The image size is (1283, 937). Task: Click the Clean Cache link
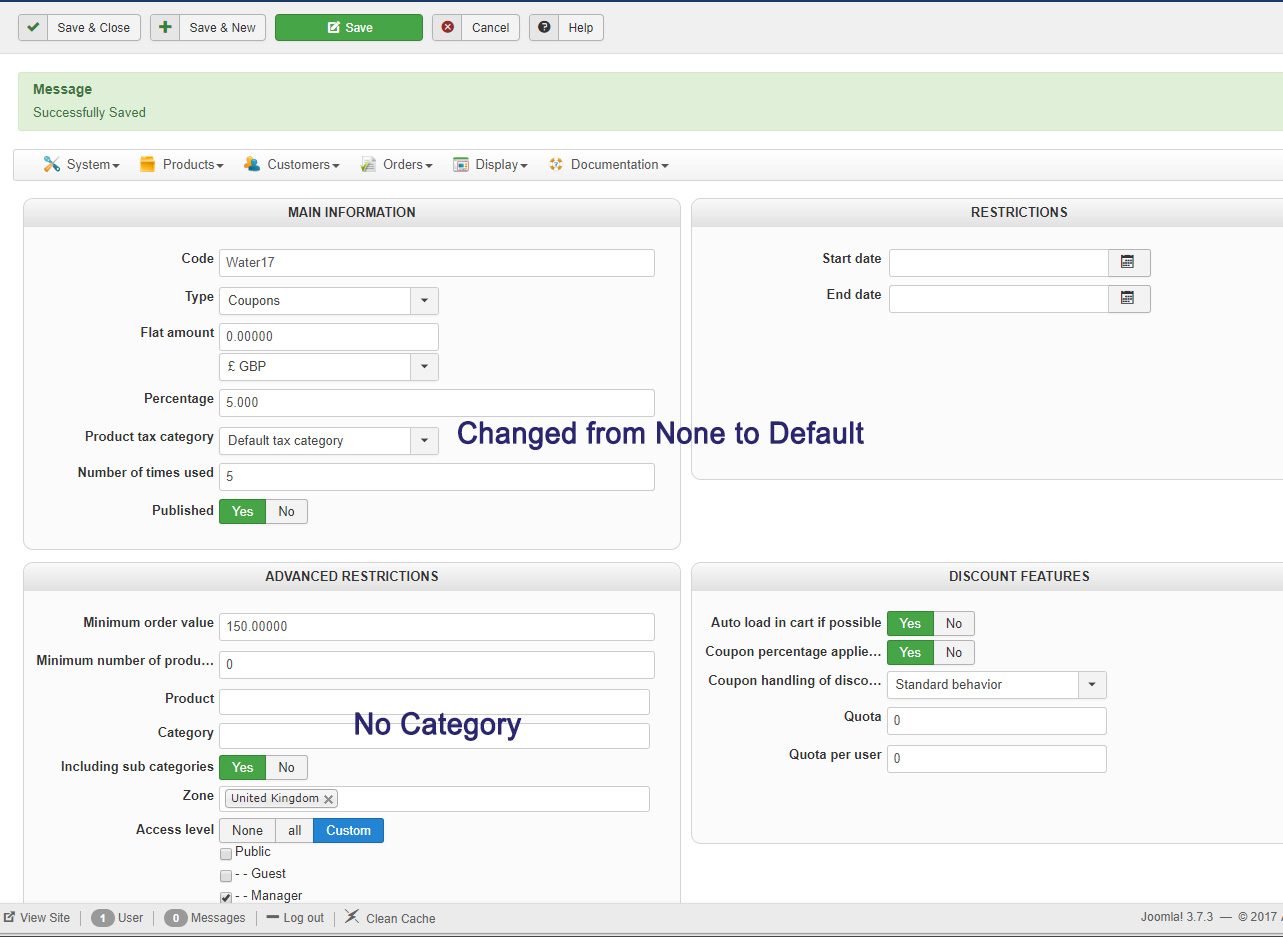click(390, 917)
